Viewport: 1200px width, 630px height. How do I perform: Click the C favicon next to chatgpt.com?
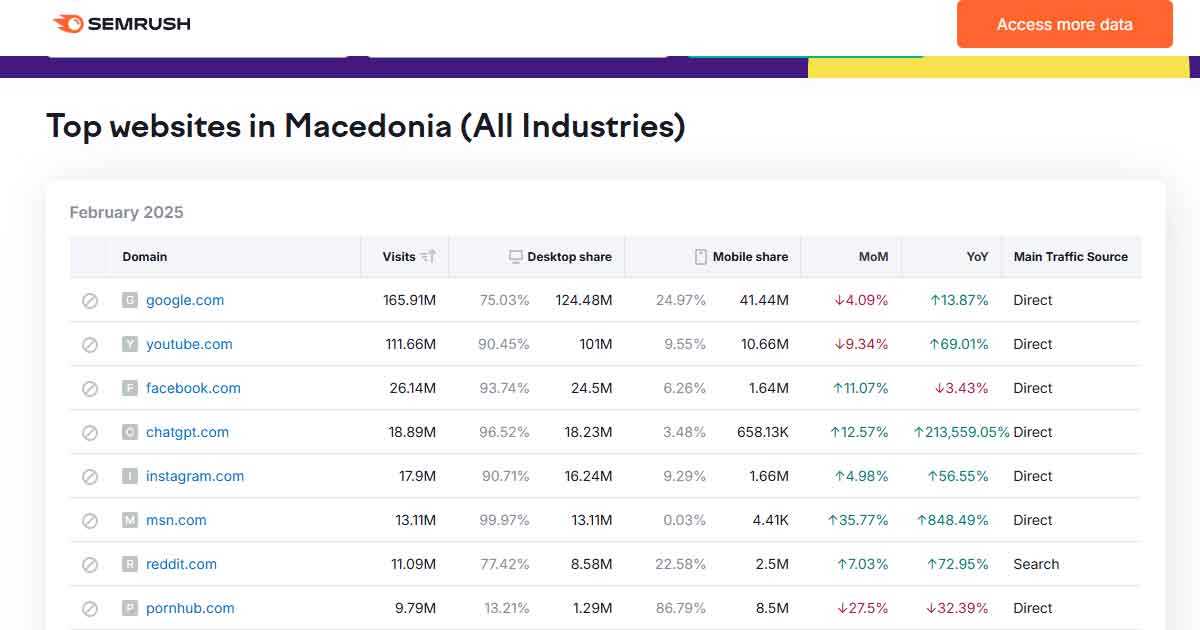tap(129, 432)
